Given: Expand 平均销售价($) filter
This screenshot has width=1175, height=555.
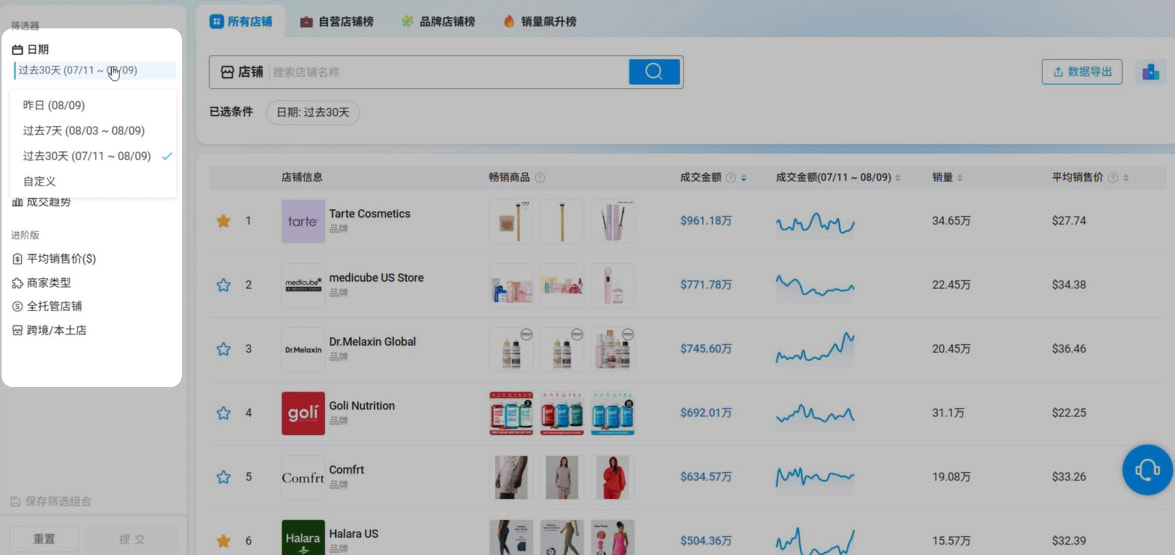Looking at the screenshot, I should (54, 258).
